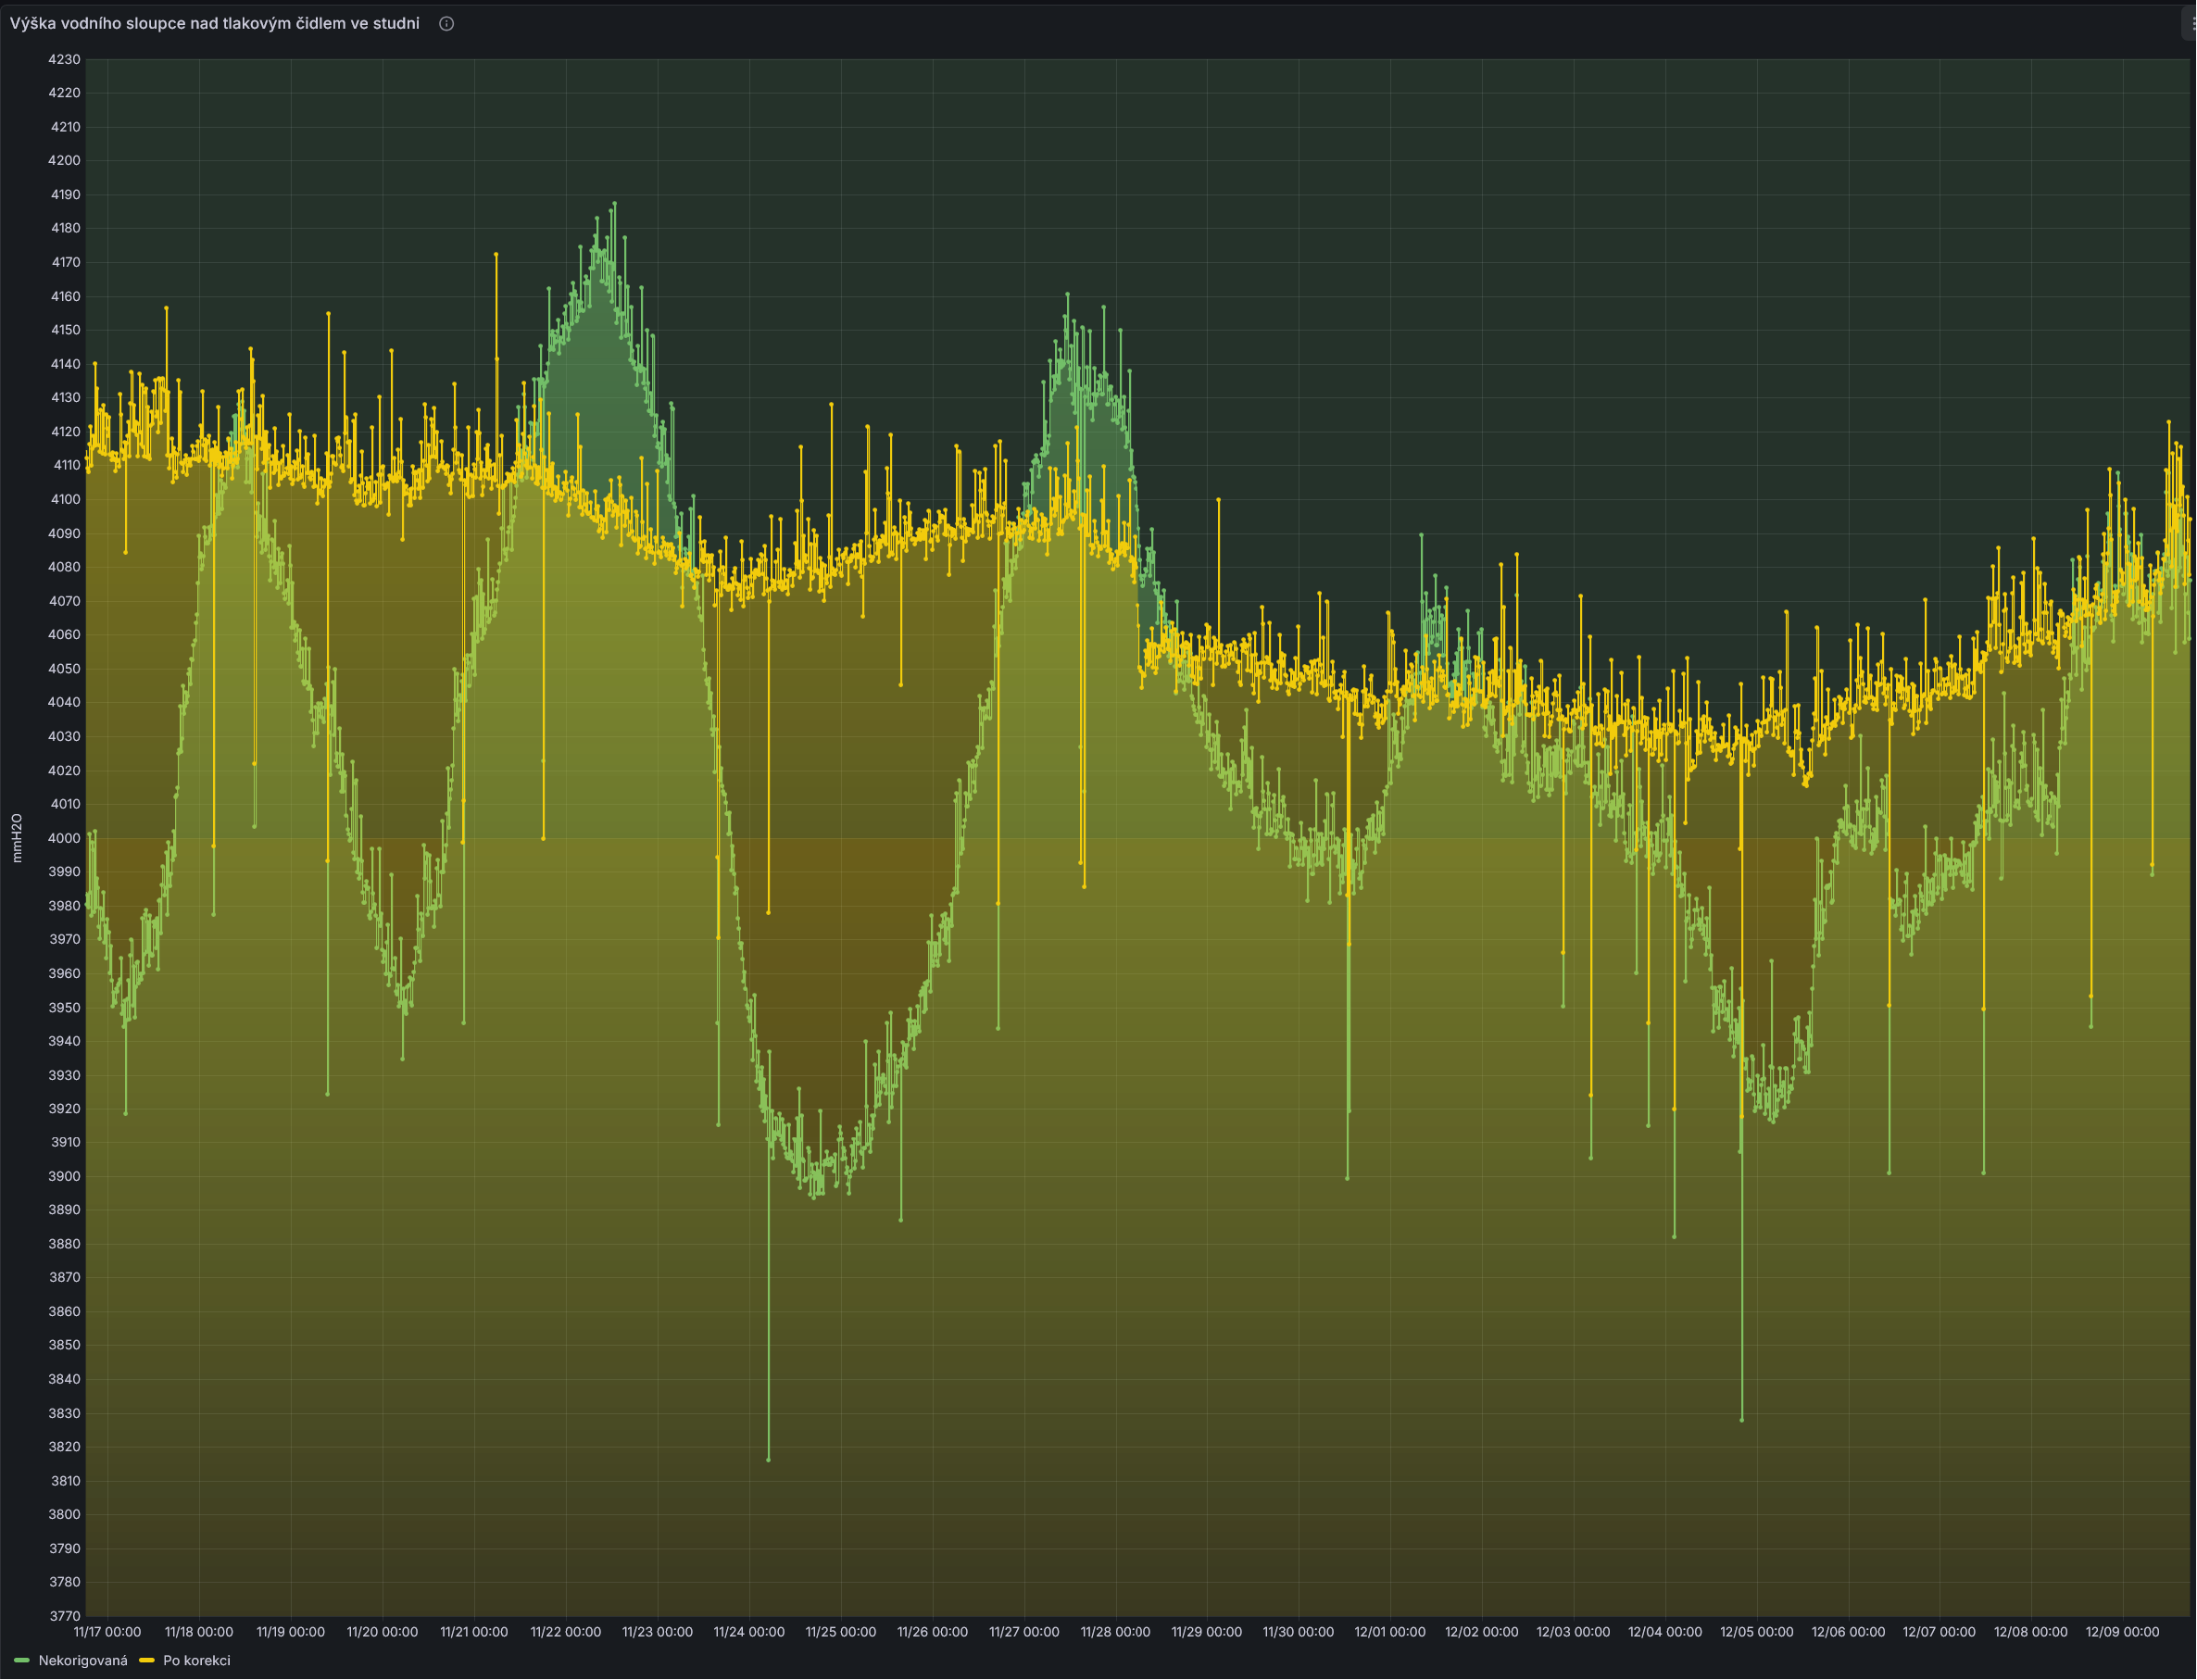Click the yellow Po korekci color swatch
Image resolution: width=2197 pixels, height=1680 pixels.
point(147,1660)
